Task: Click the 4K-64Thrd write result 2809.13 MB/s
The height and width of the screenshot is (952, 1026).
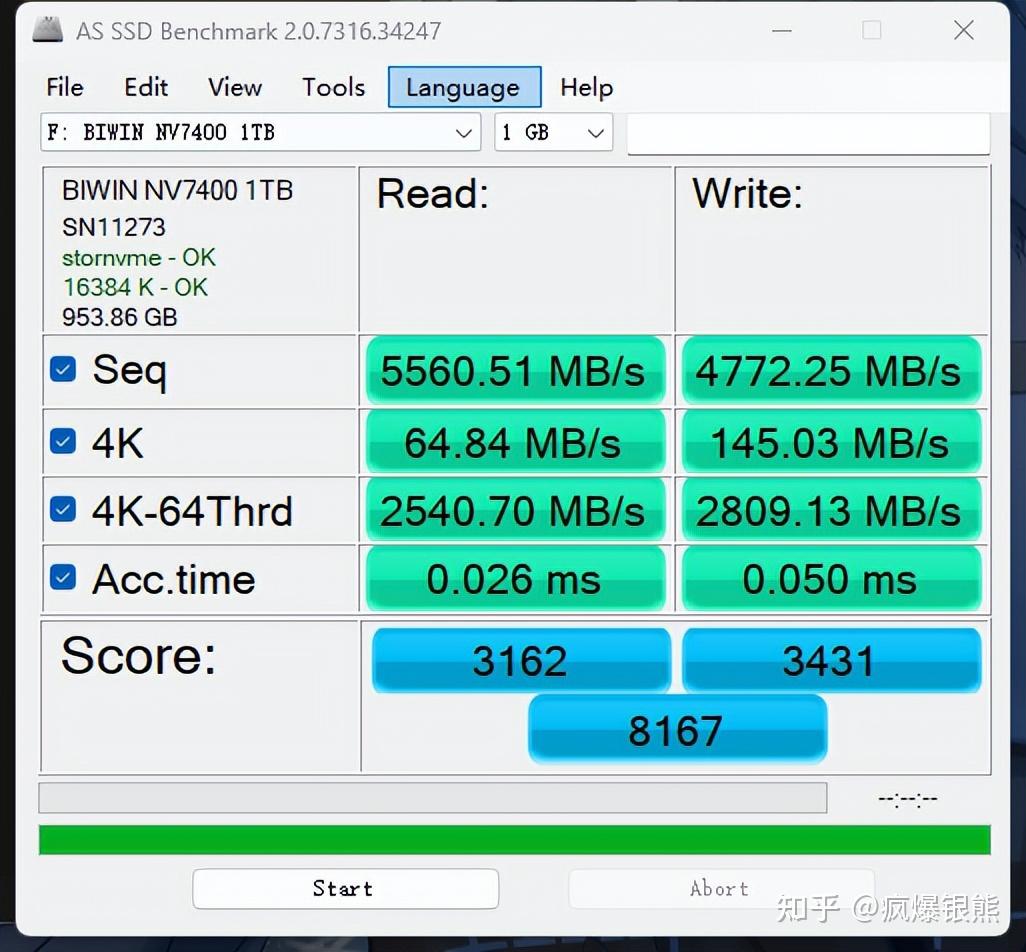Action: tap(831, 510)
